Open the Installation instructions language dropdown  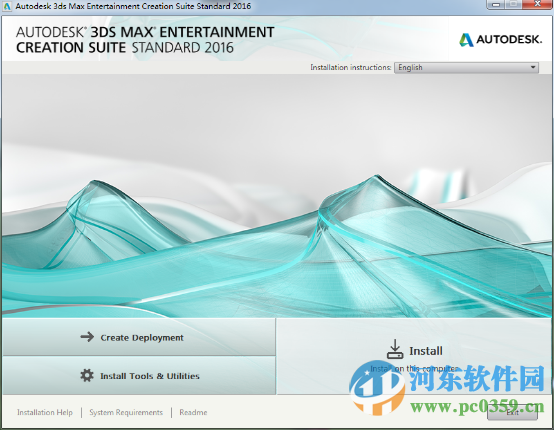click(466, 67)
